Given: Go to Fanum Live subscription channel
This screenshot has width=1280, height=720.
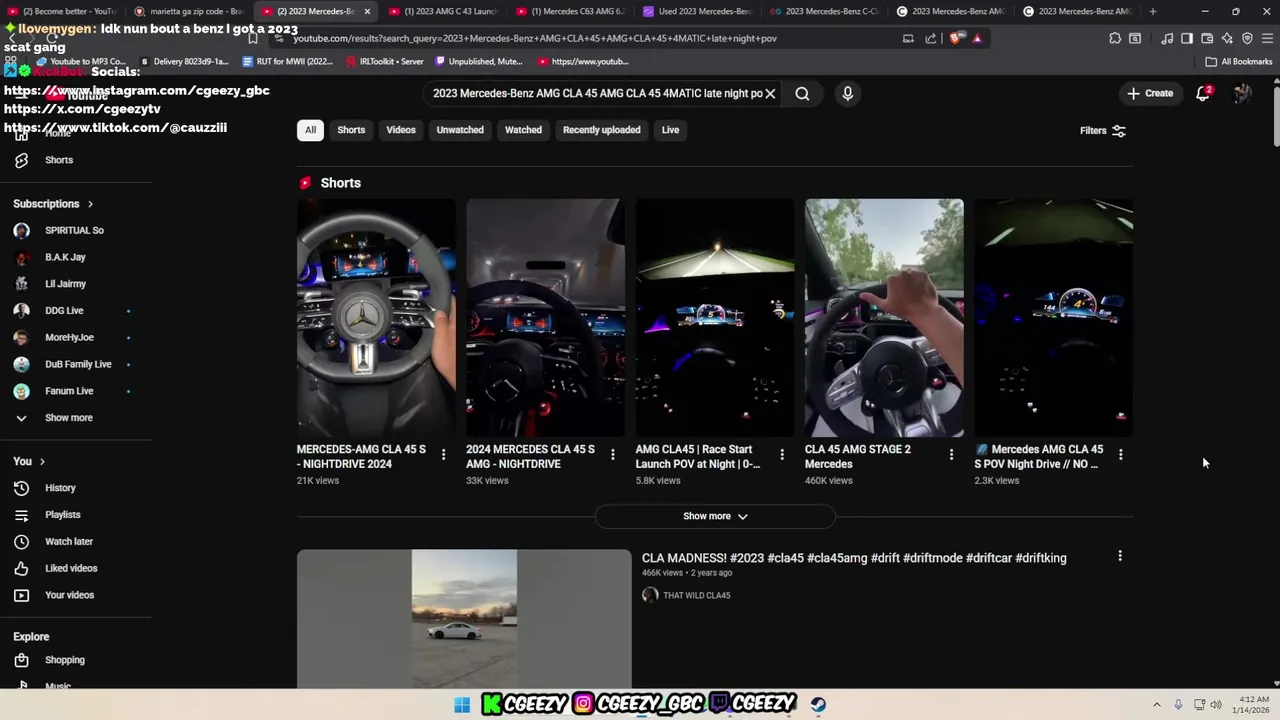Looking at the screenshot, I should [70, 391].
